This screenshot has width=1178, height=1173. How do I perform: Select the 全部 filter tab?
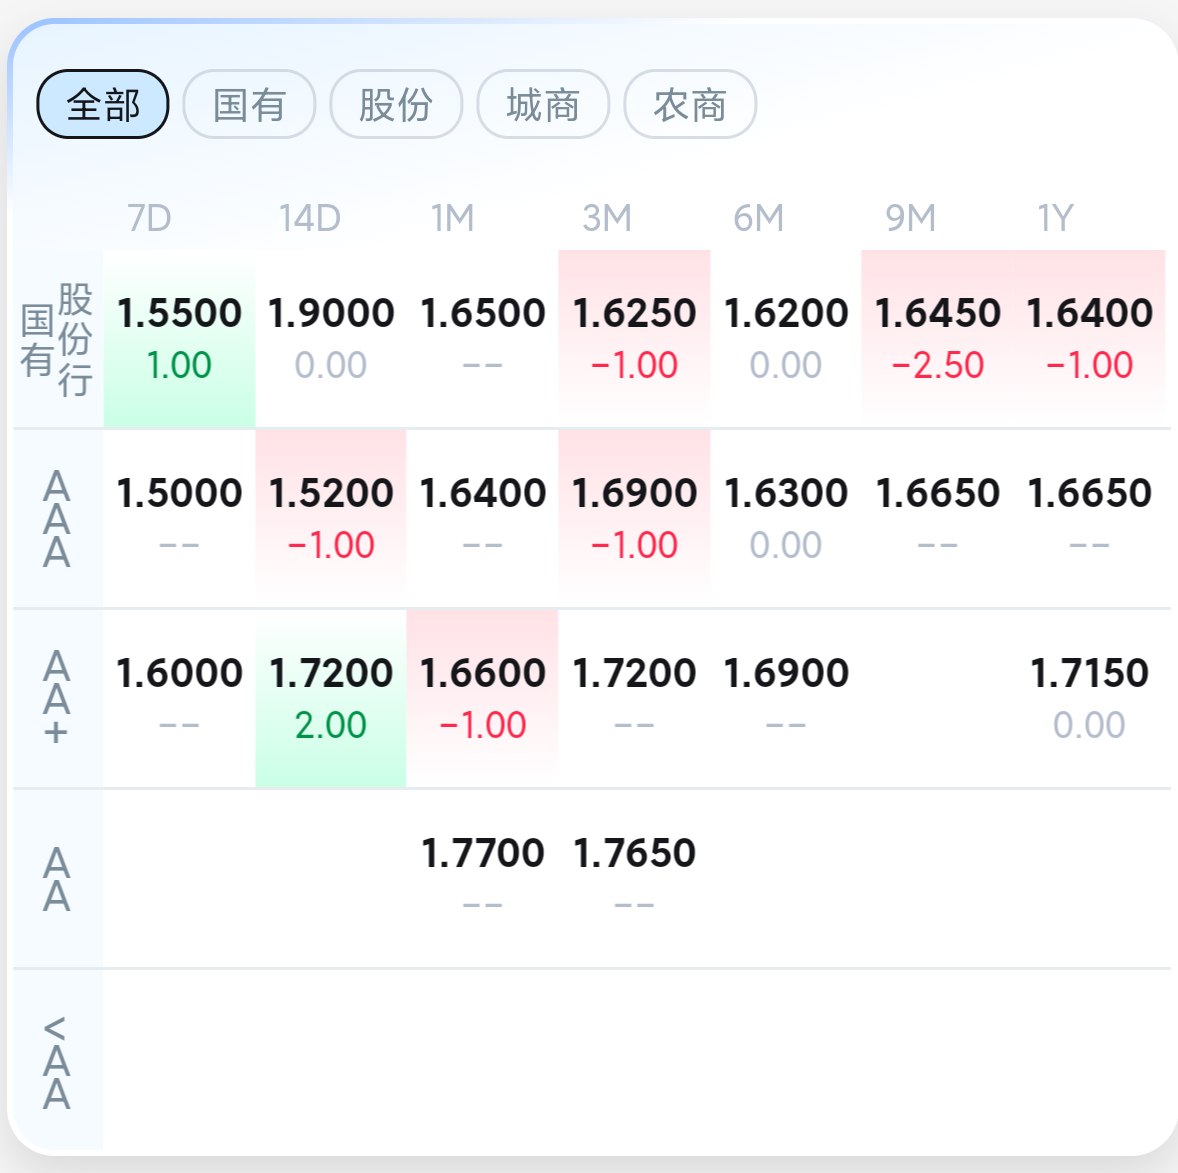pos(103,104)
